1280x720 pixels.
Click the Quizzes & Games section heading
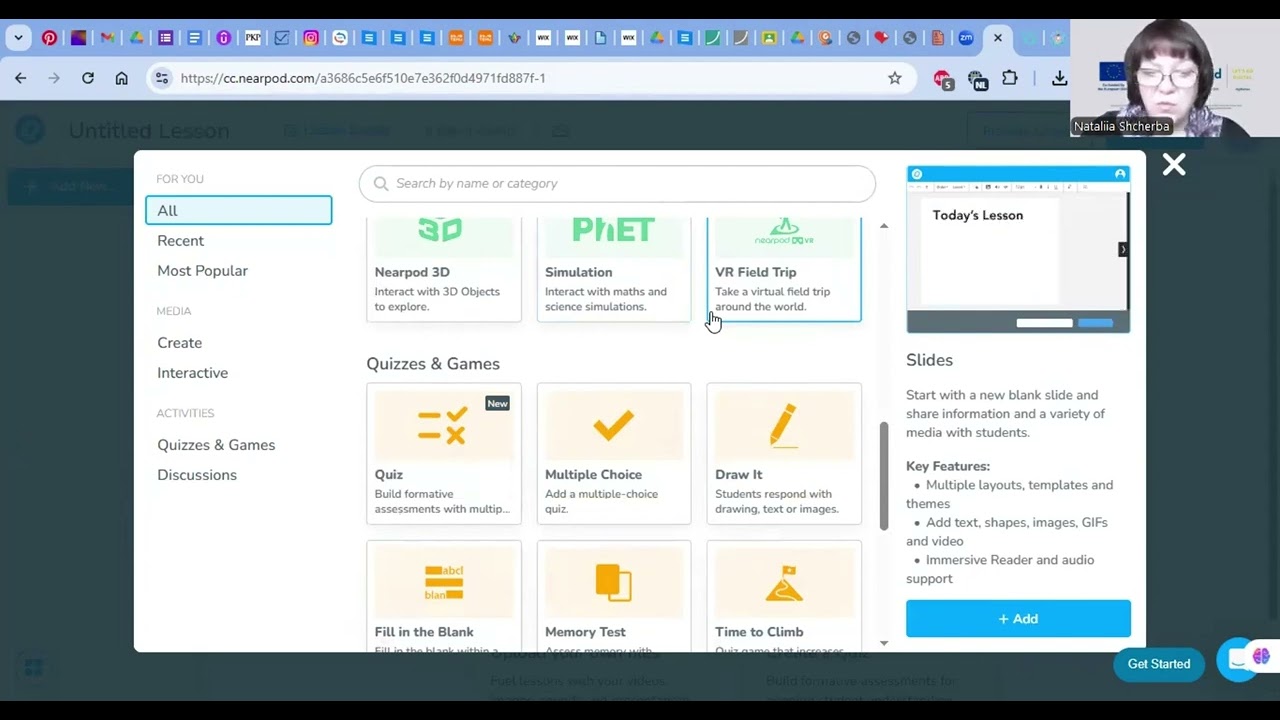point(433,364)
